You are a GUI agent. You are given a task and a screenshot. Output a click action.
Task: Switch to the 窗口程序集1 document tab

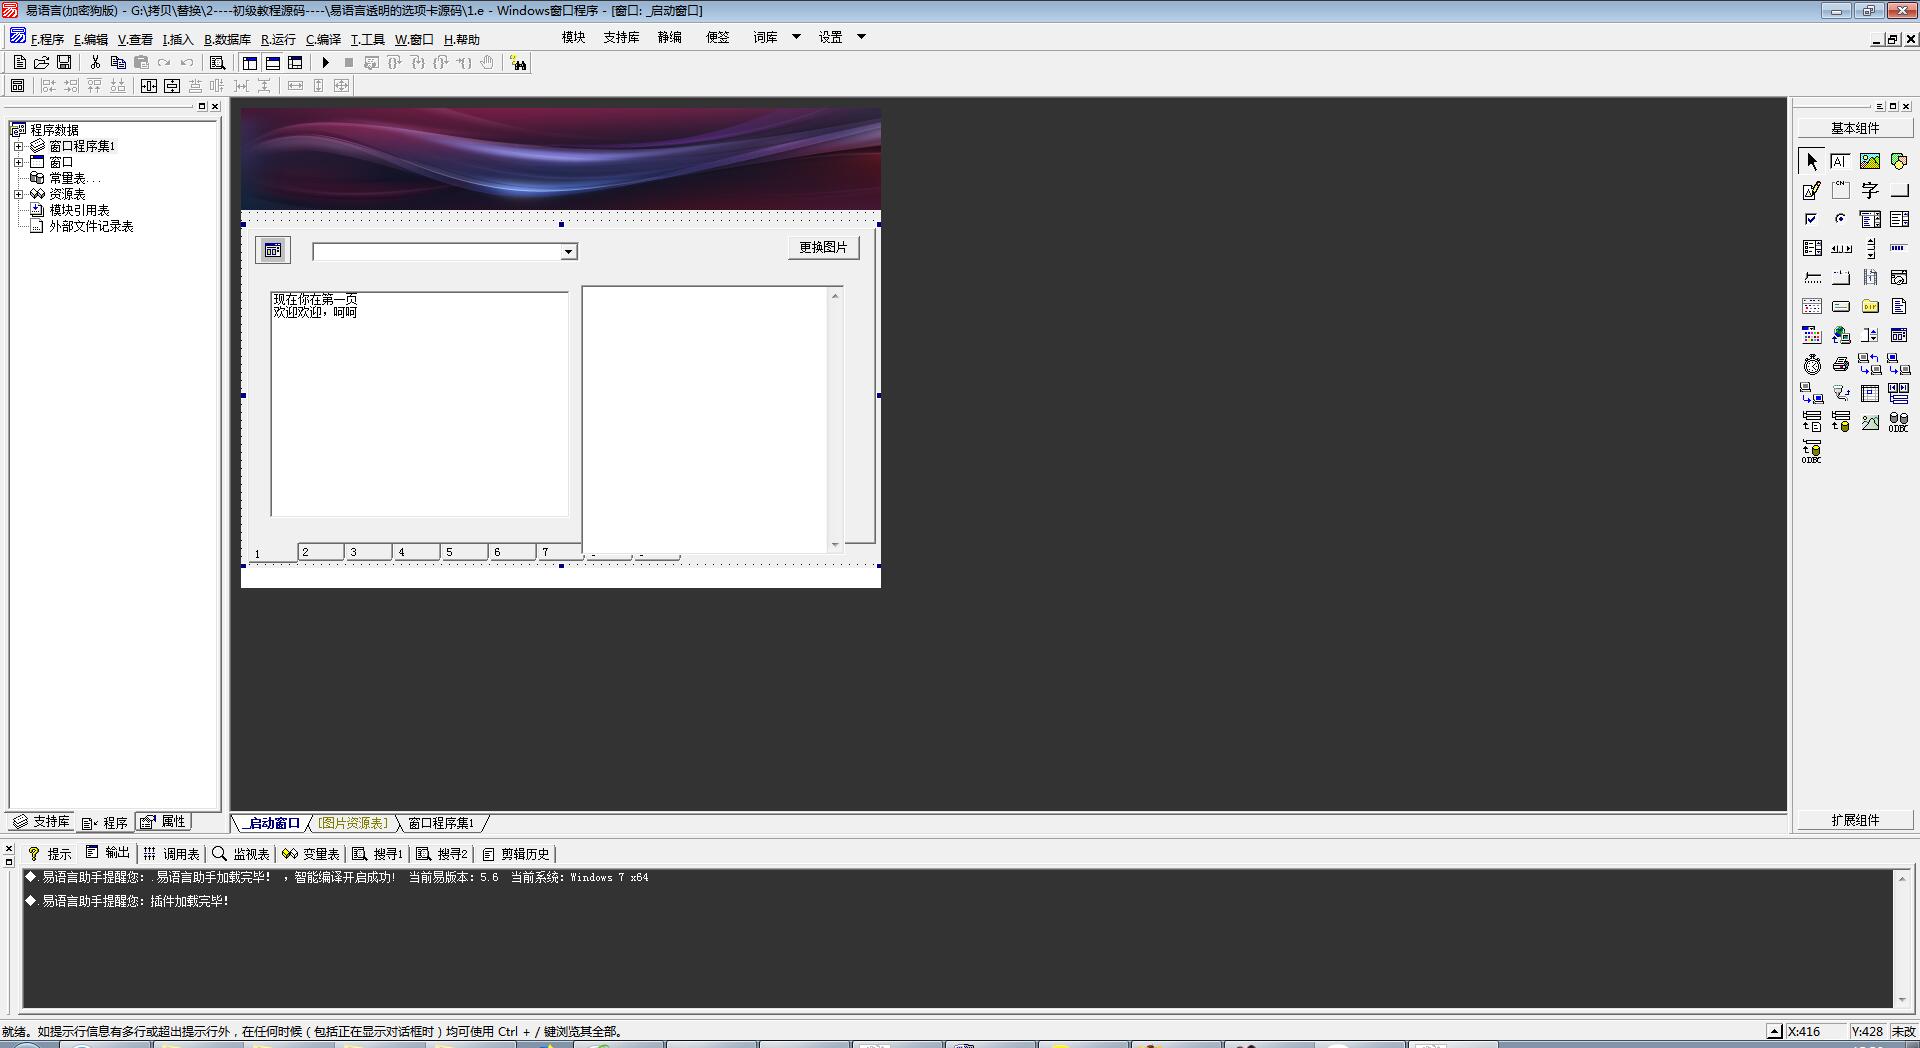441,823
